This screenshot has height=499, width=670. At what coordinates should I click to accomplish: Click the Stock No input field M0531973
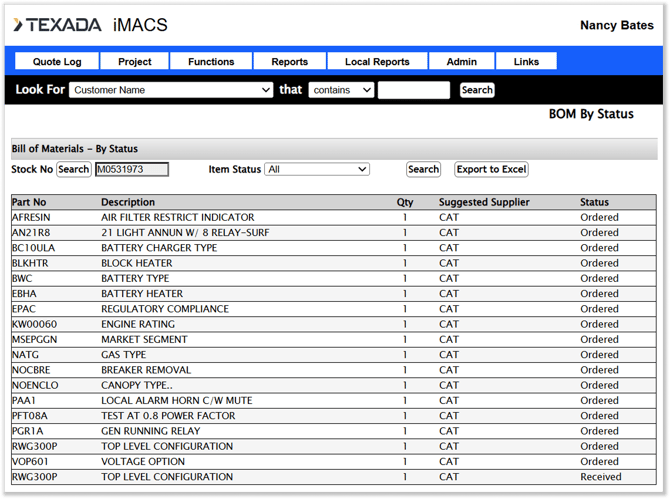tap(132, 170)
